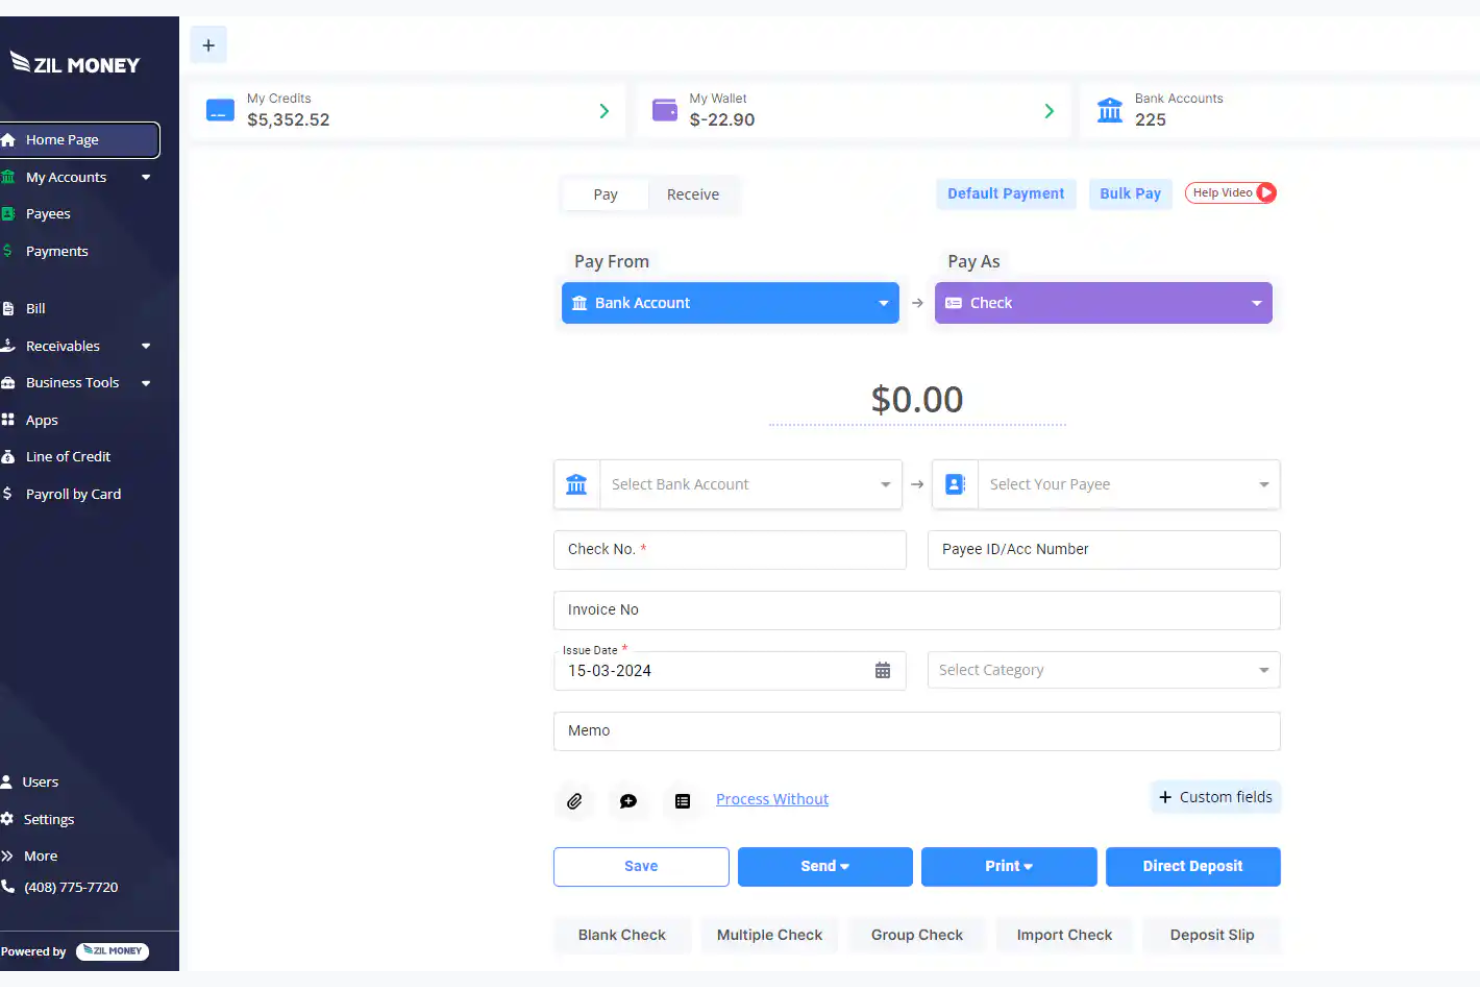Click the More double-chevron icon

pyautogui.click(x=7, y=856)
